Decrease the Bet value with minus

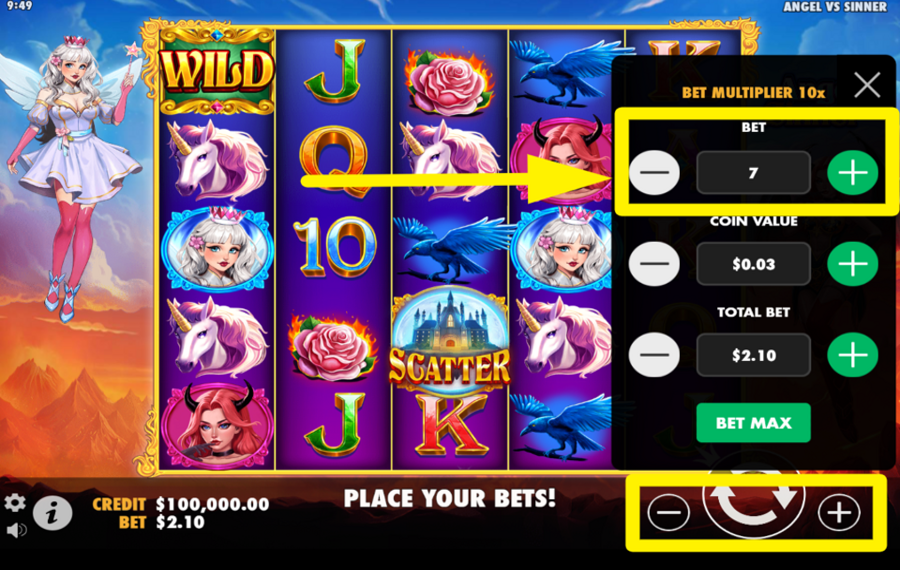click(x=654, y=173)
